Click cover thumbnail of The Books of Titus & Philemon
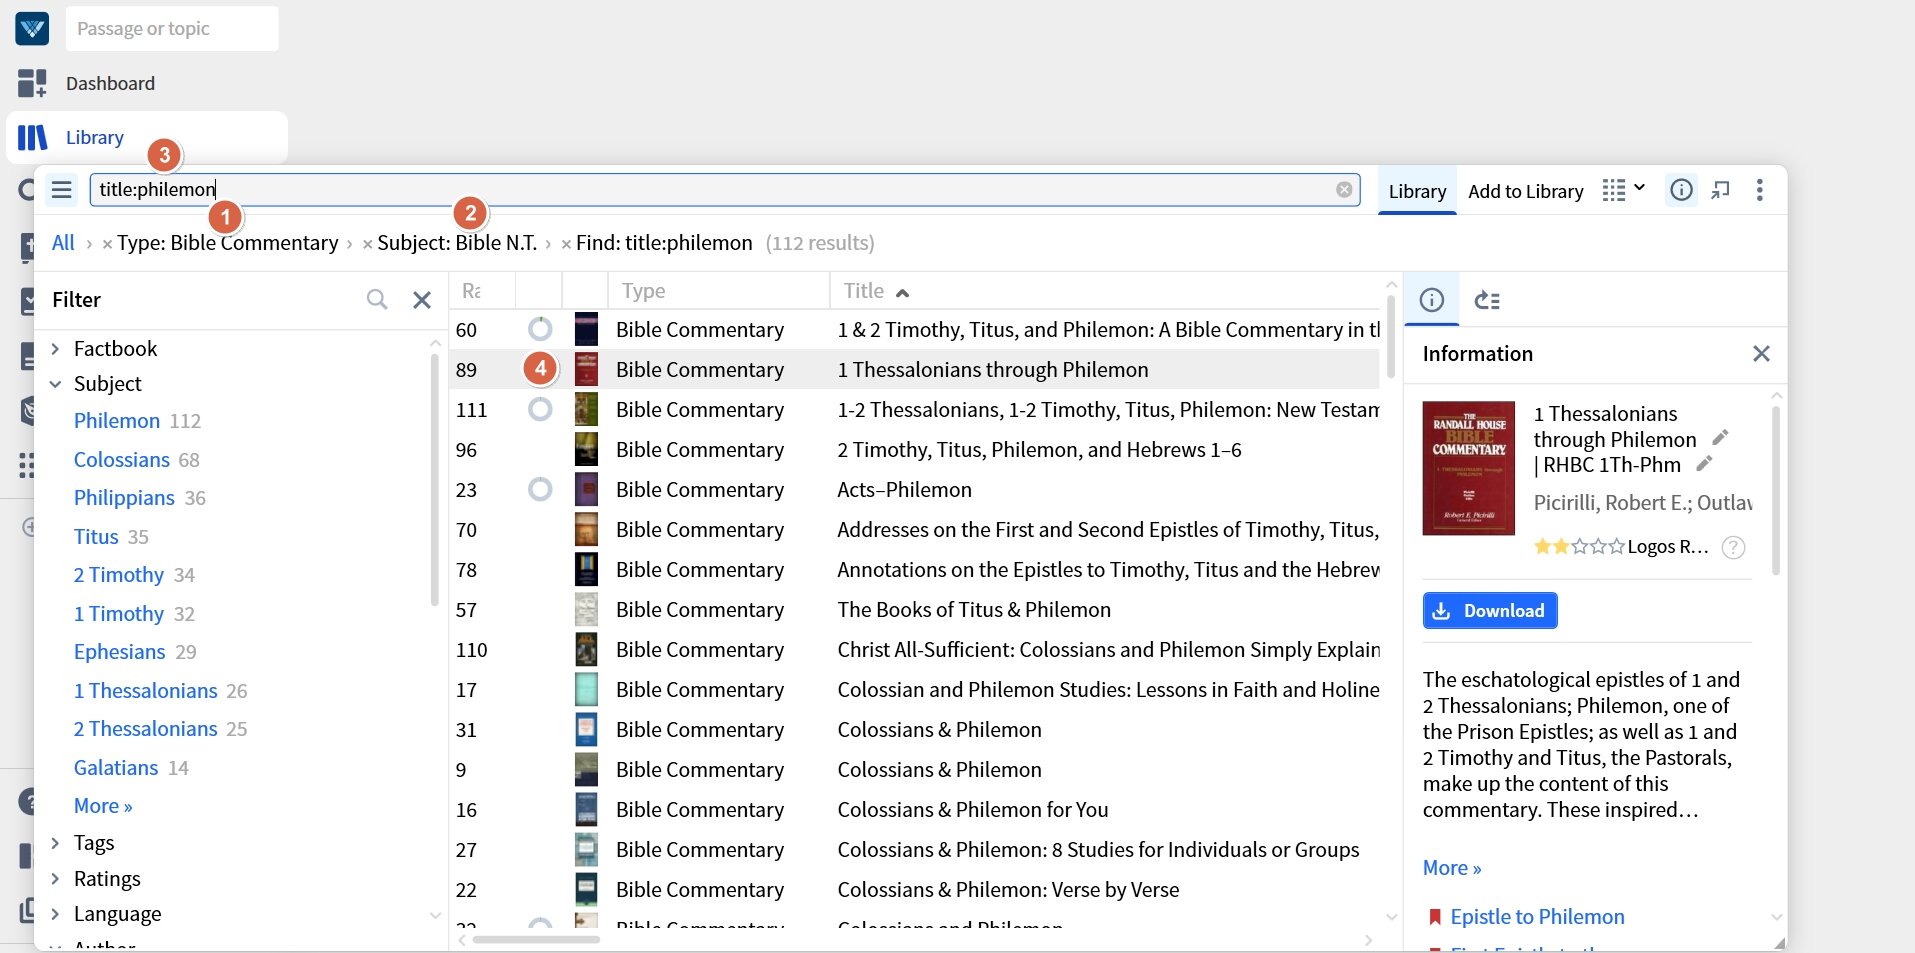 point(586,609)
